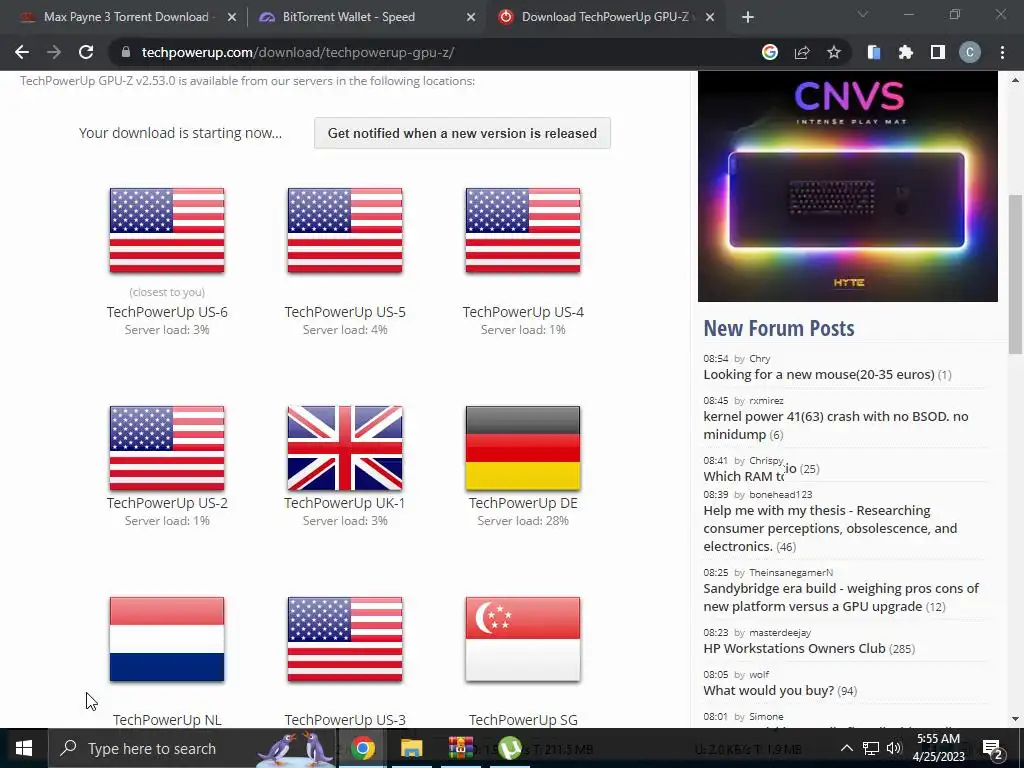
Task: Open the profile avatar C
Action: (970, 52)
